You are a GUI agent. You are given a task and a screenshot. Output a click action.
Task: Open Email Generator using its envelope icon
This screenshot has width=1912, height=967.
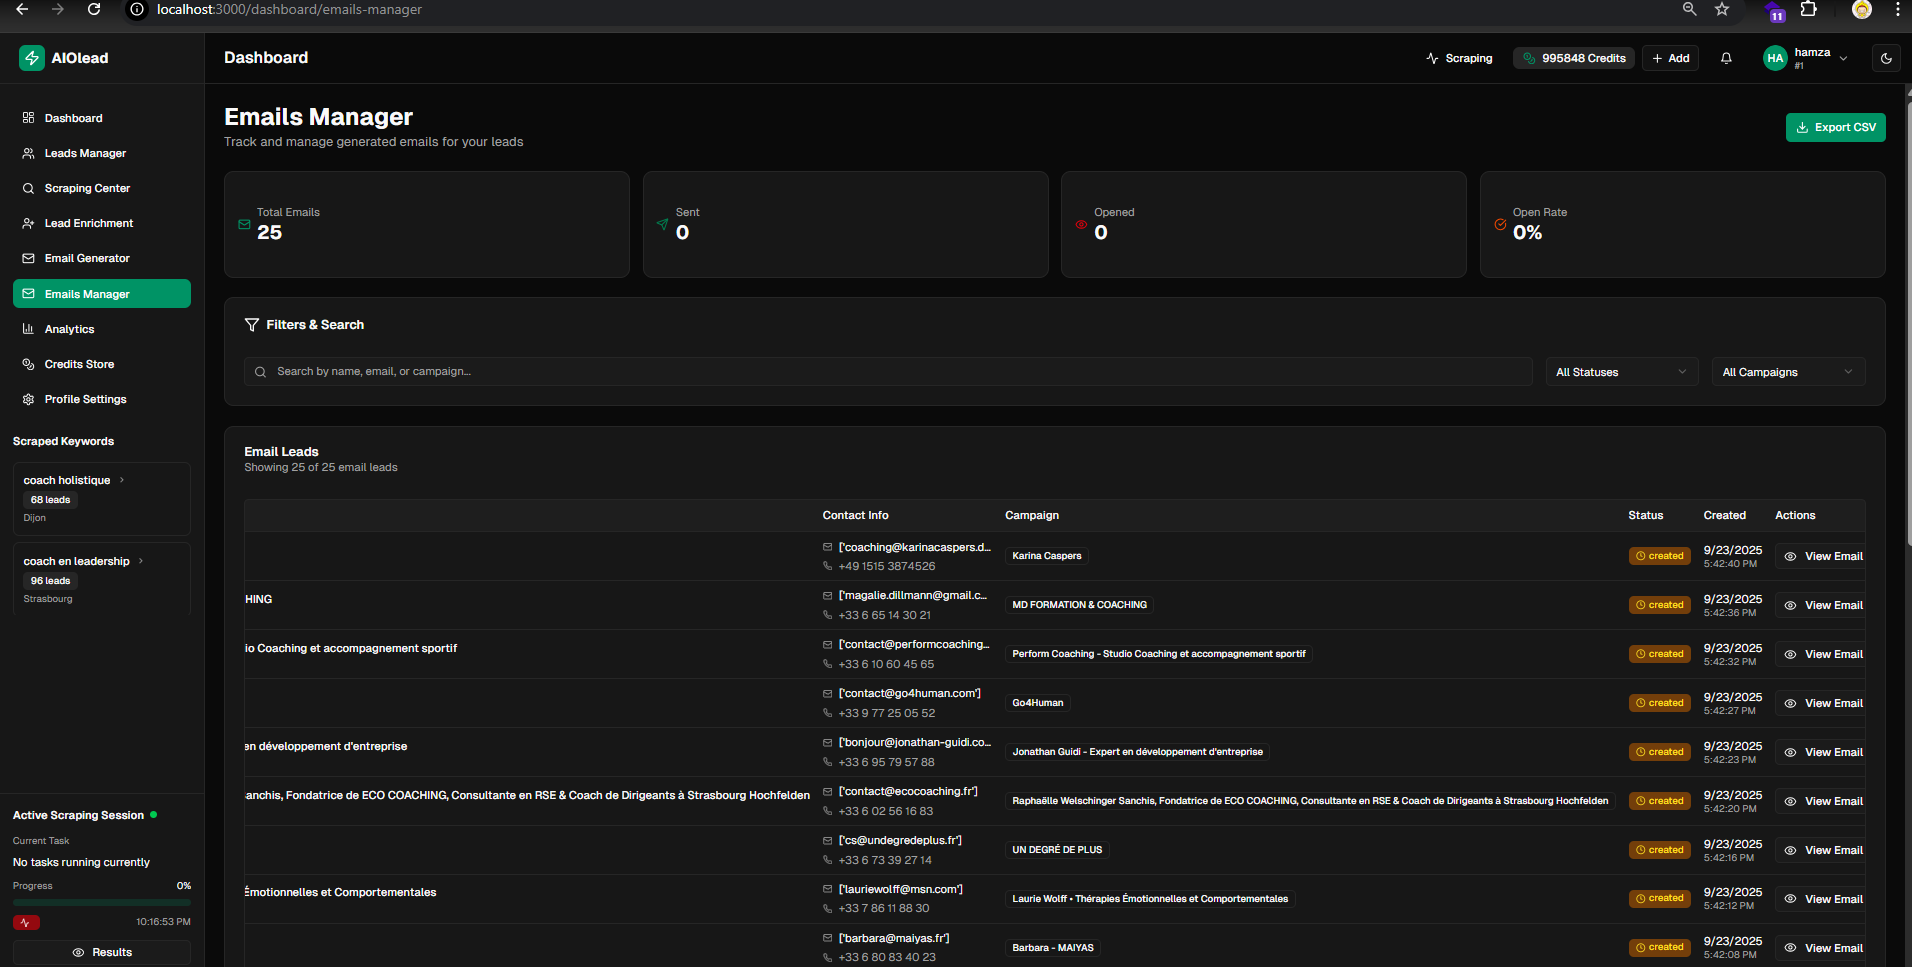click(28, 258)
